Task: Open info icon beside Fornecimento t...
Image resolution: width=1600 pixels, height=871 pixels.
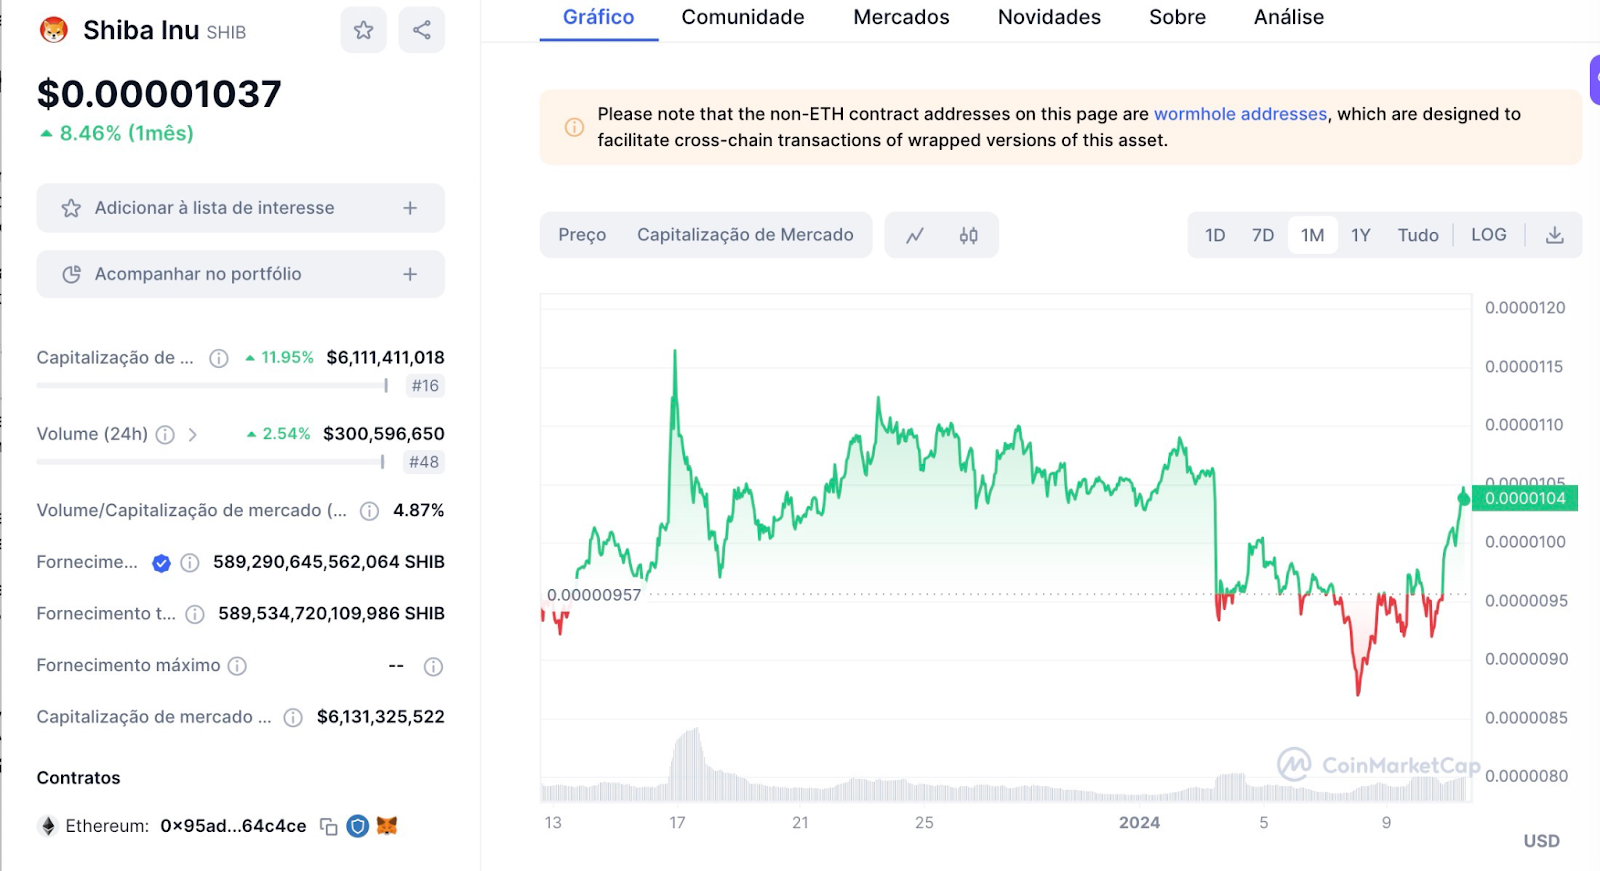Action: pos(195,614)
